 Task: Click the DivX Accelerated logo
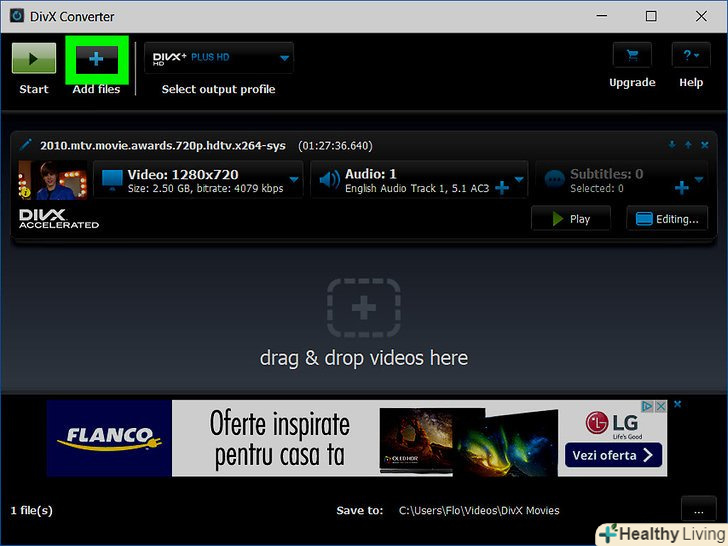59,219
